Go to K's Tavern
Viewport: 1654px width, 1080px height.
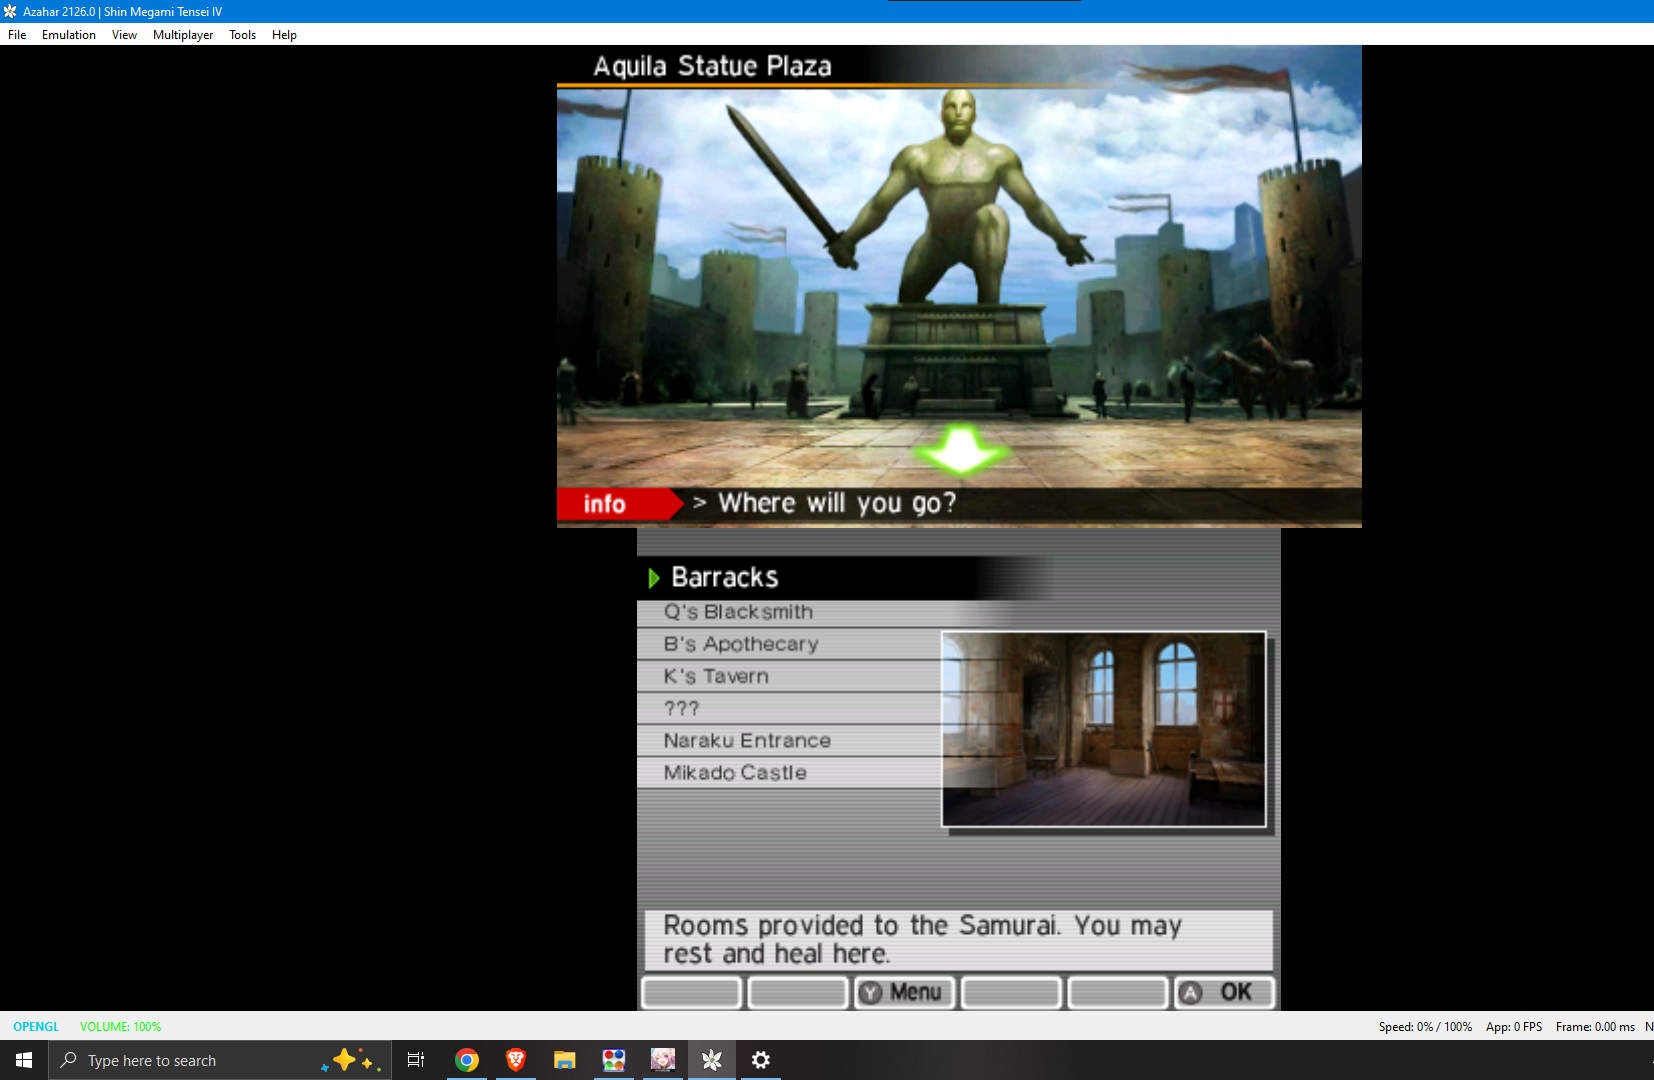tap(789, 676)
